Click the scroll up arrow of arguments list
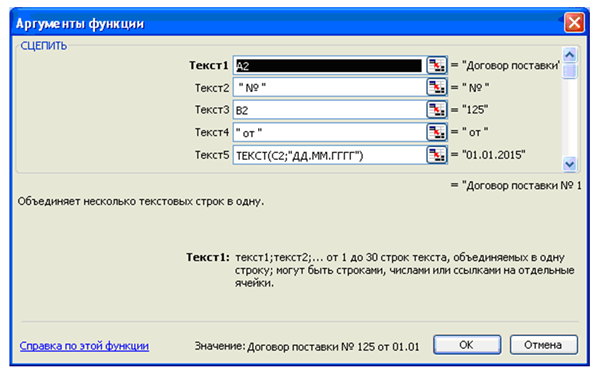 [x=570, y=55]
